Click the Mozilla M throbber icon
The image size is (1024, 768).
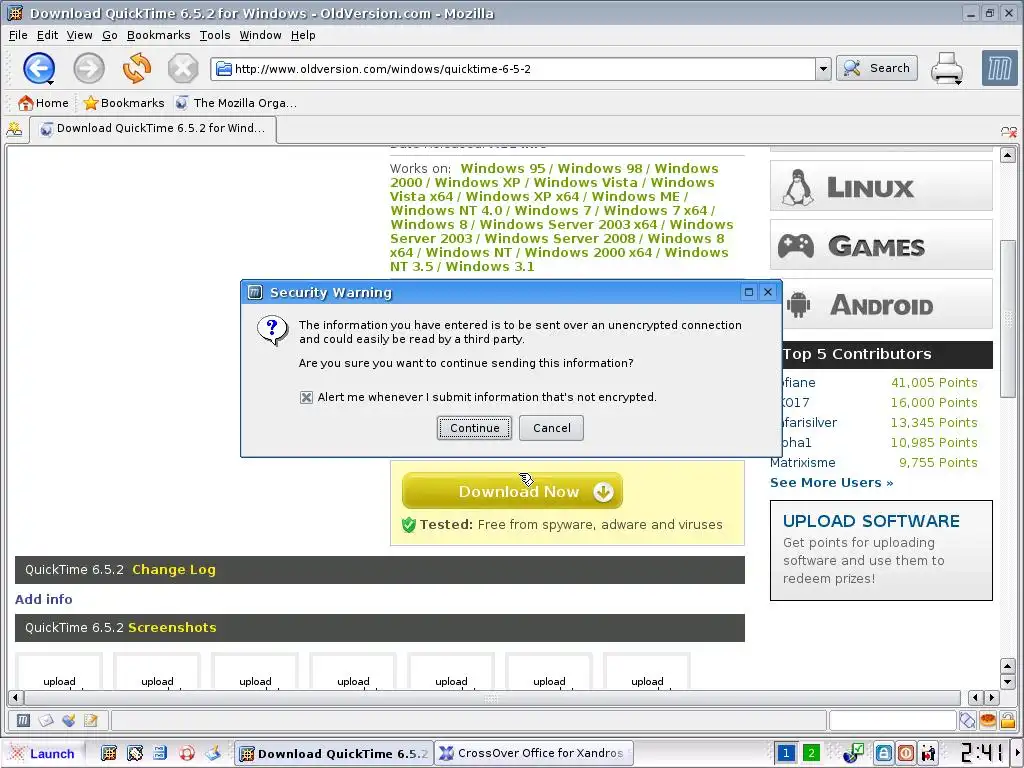point(999,68)
